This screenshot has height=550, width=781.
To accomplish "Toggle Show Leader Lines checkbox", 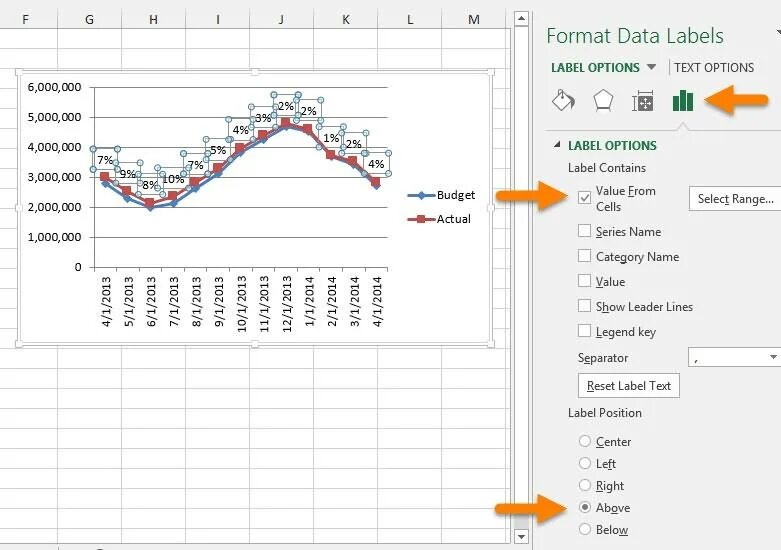I will (x=584, y=305).
